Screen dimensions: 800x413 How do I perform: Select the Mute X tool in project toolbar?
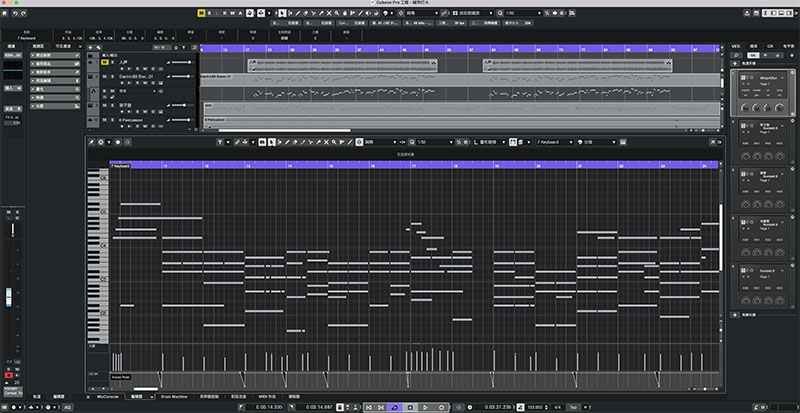(x=329, y=13)
